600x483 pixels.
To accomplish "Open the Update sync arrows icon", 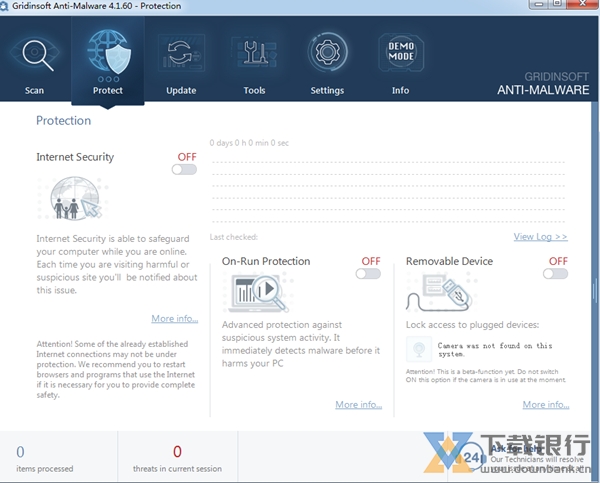I will (x=181, y=53).
